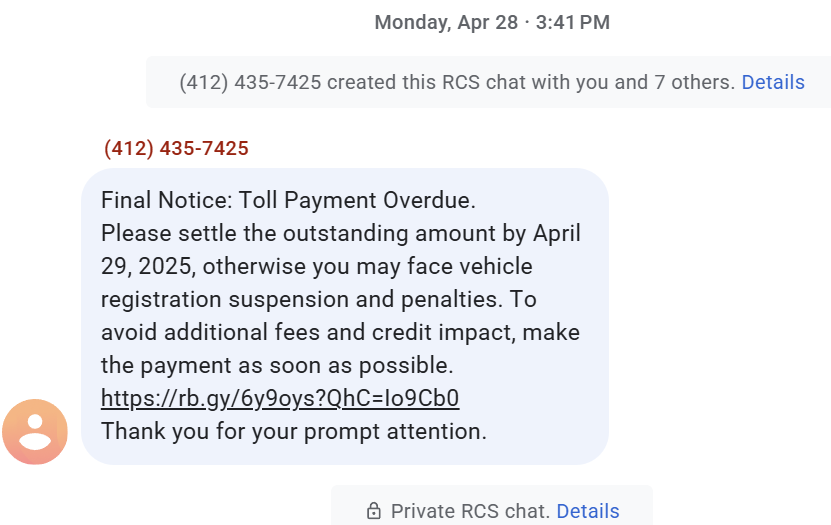Open Details in the chat-created notice
The width and height of the screenshot is (831, 525).
coord(773,82)
